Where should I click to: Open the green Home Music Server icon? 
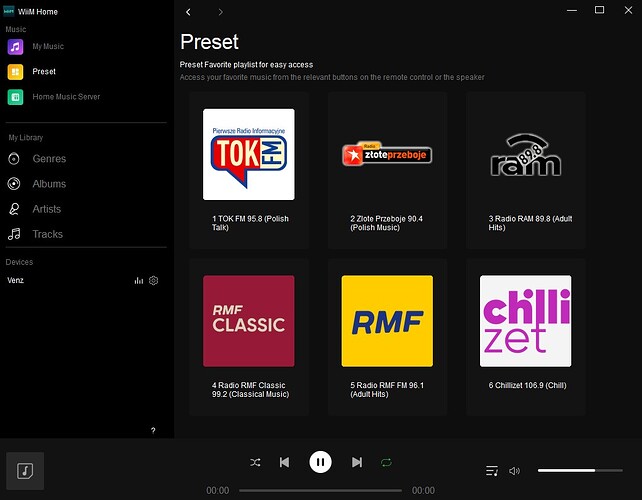[15, 97]
